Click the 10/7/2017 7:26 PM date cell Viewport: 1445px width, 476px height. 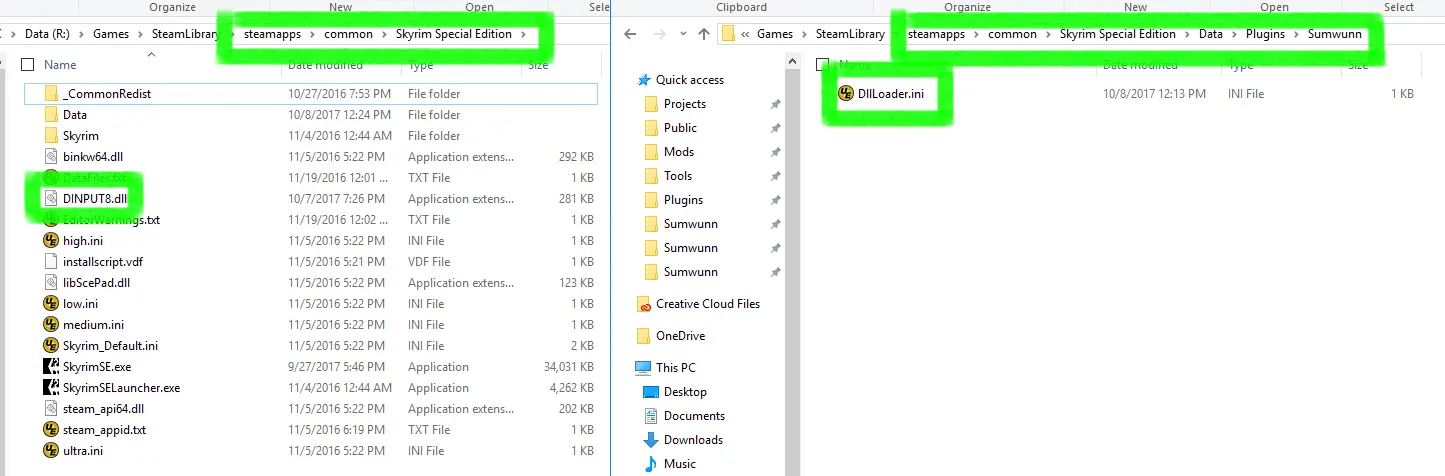coord(336,198)
